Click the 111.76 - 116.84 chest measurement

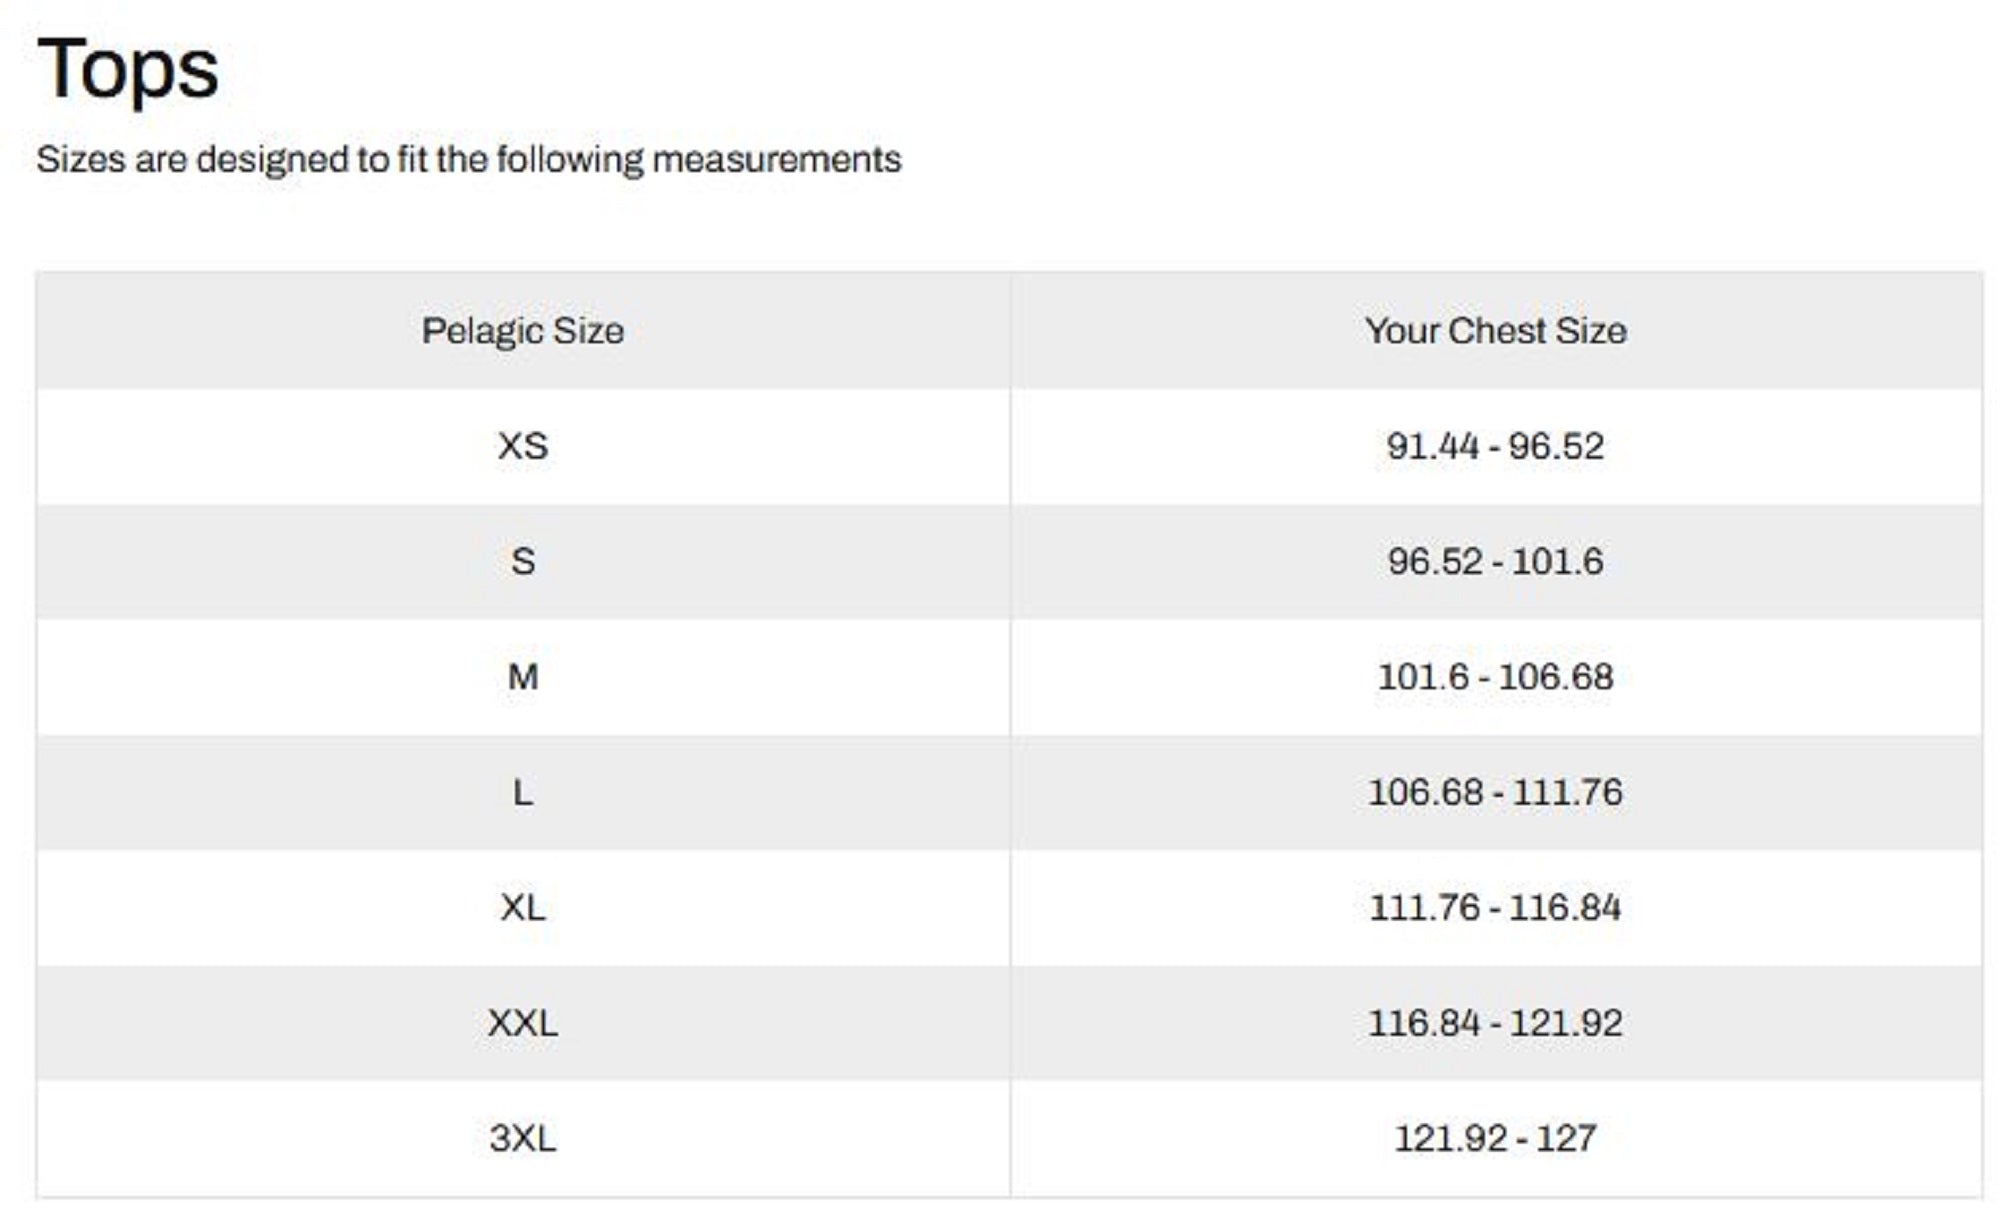[1495, 908]
